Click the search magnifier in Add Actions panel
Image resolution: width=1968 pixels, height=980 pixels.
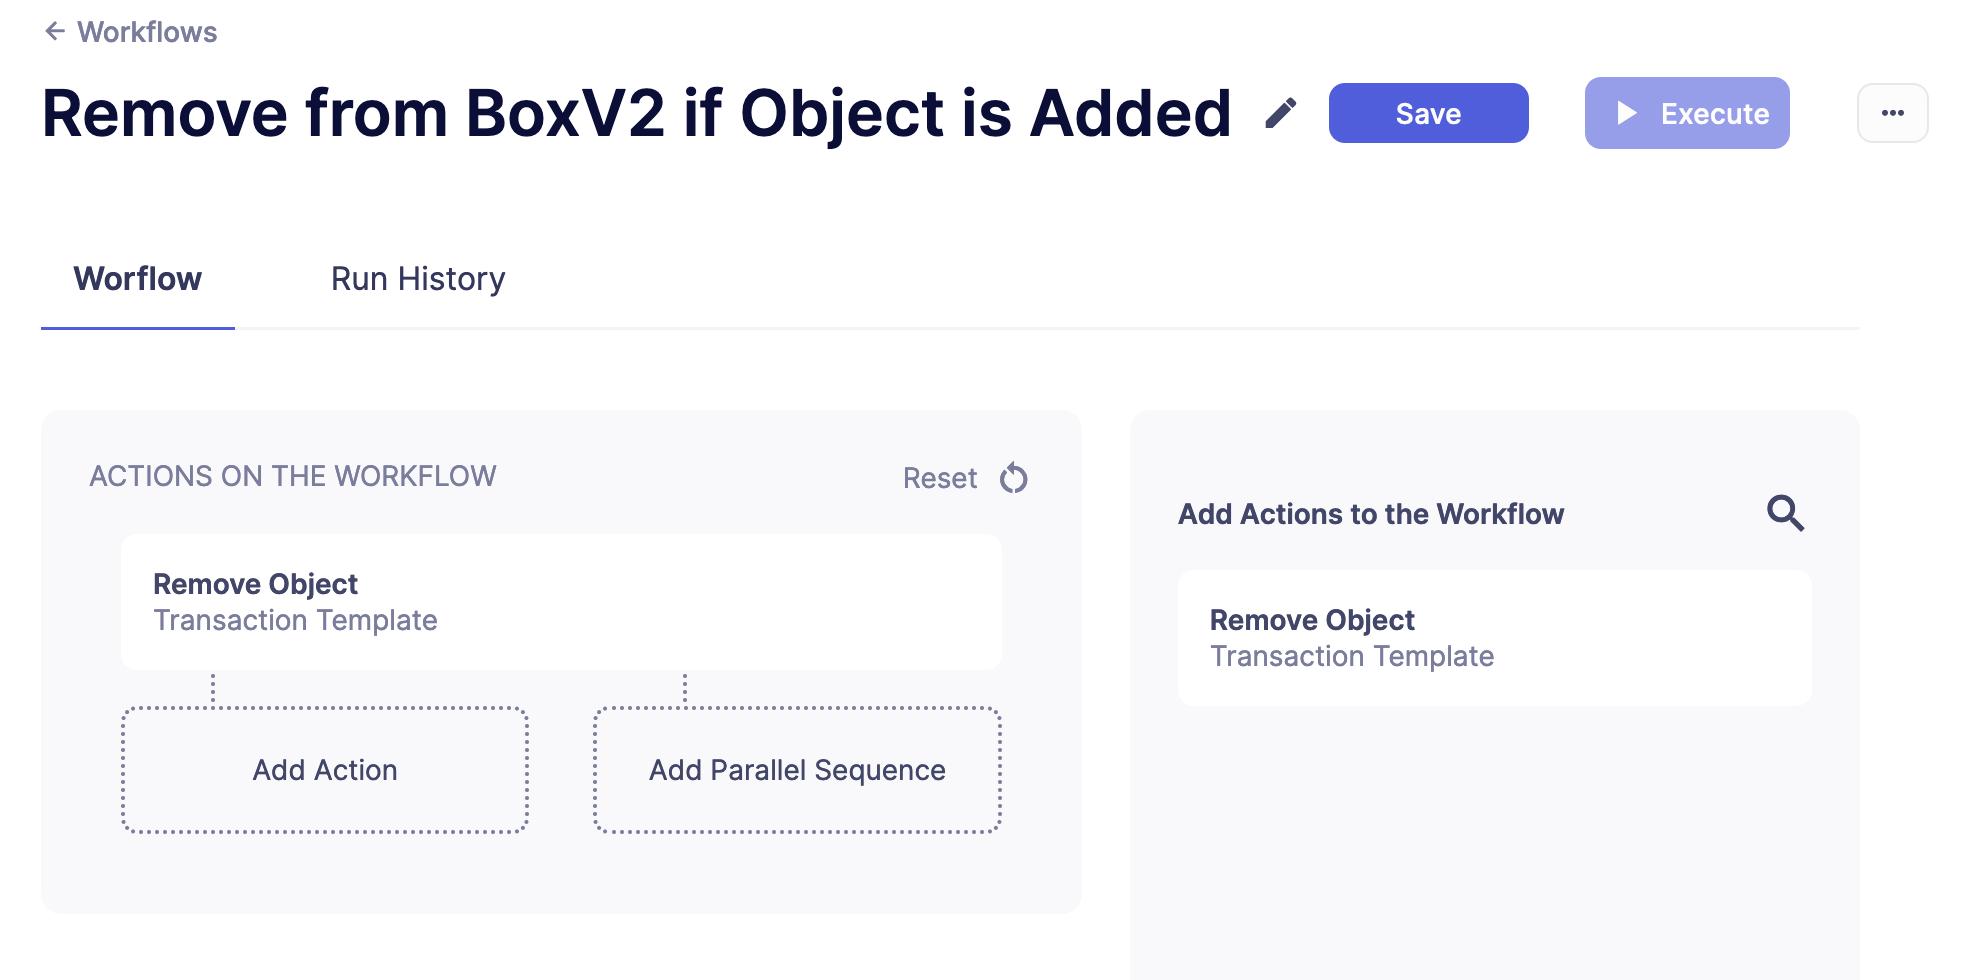[x=1787, y=513]
